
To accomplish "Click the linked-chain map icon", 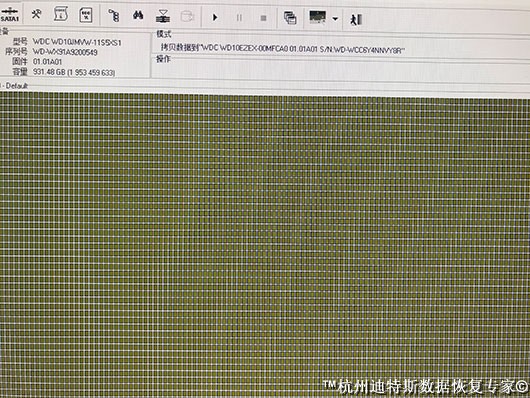I will (114, 16).
